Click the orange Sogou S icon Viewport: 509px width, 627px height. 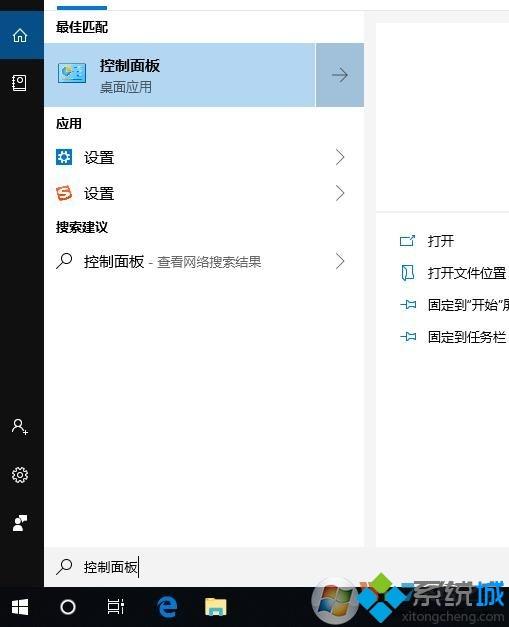[64, 193]
